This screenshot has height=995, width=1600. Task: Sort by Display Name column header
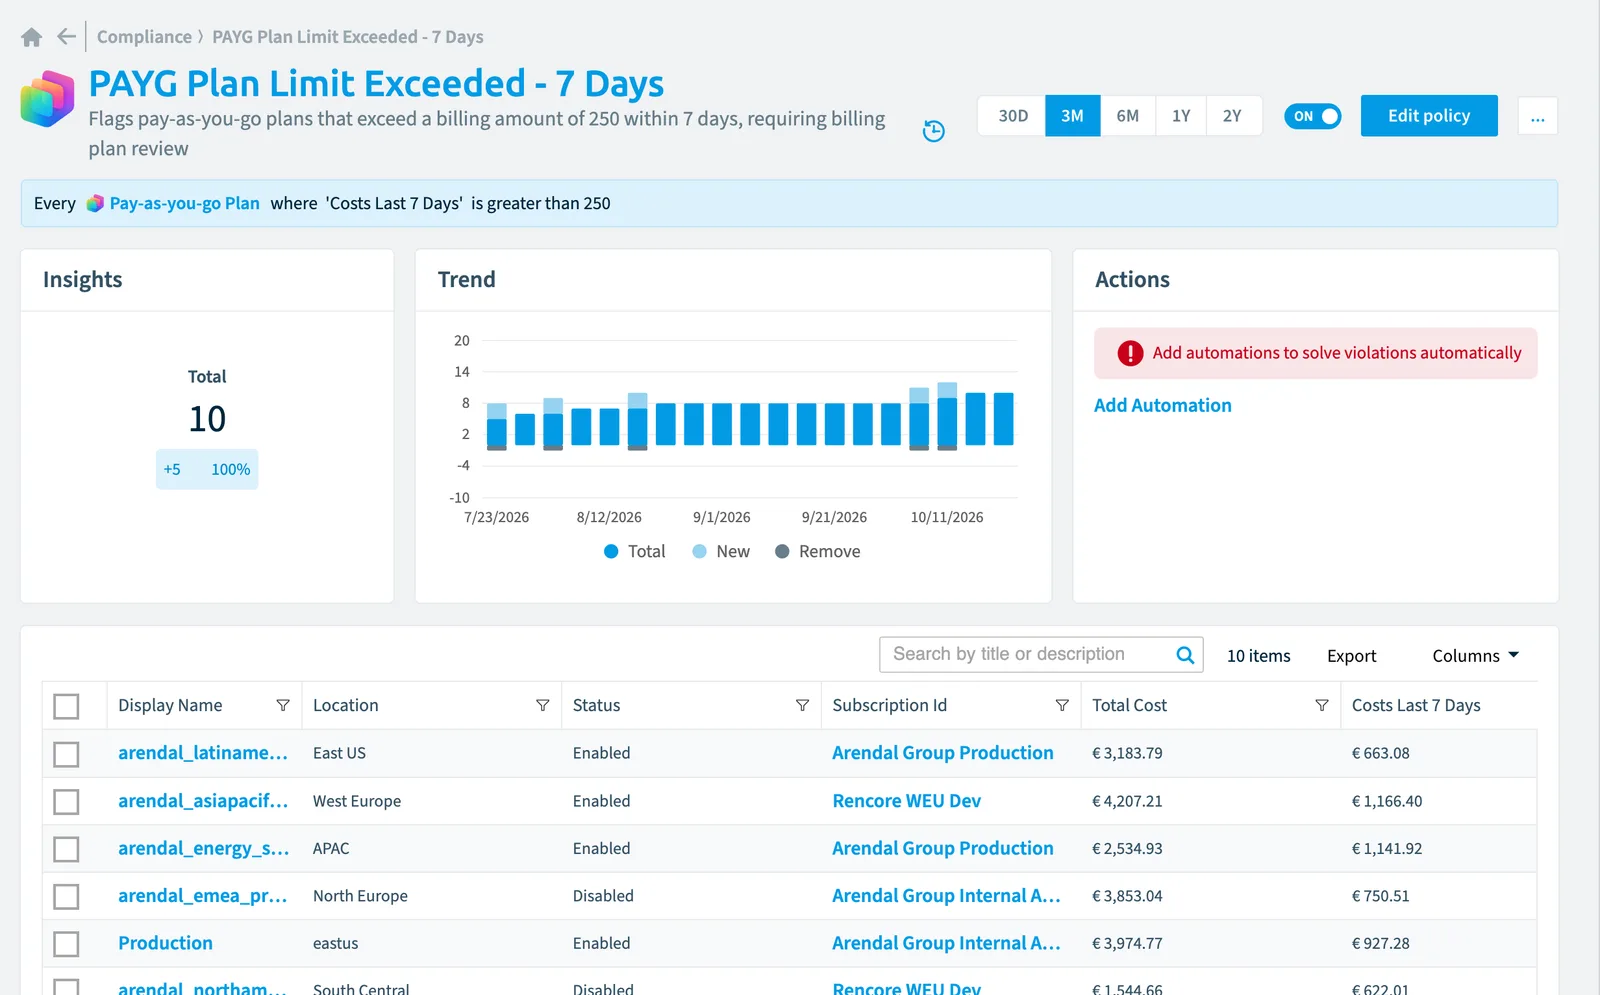coord(170,706)
